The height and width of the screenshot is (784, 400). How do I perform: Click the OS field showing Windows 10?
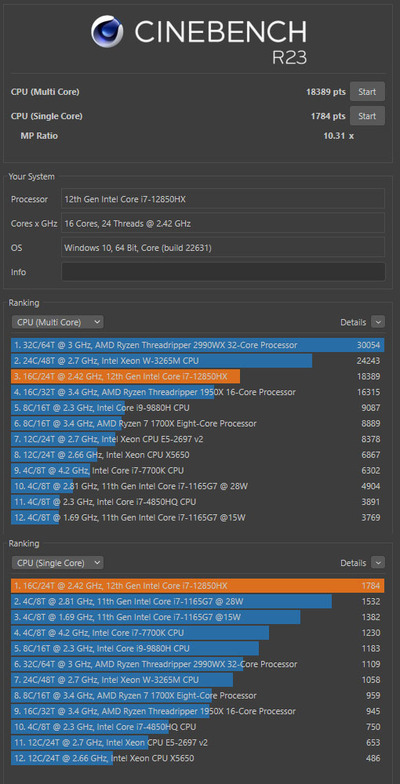[x=223, y=248]
